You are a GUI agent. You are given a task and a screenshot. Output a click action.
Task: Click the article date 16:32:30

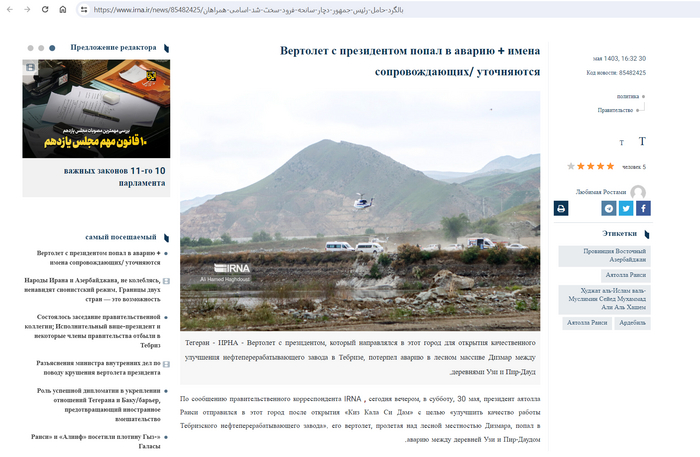[619, 58]
